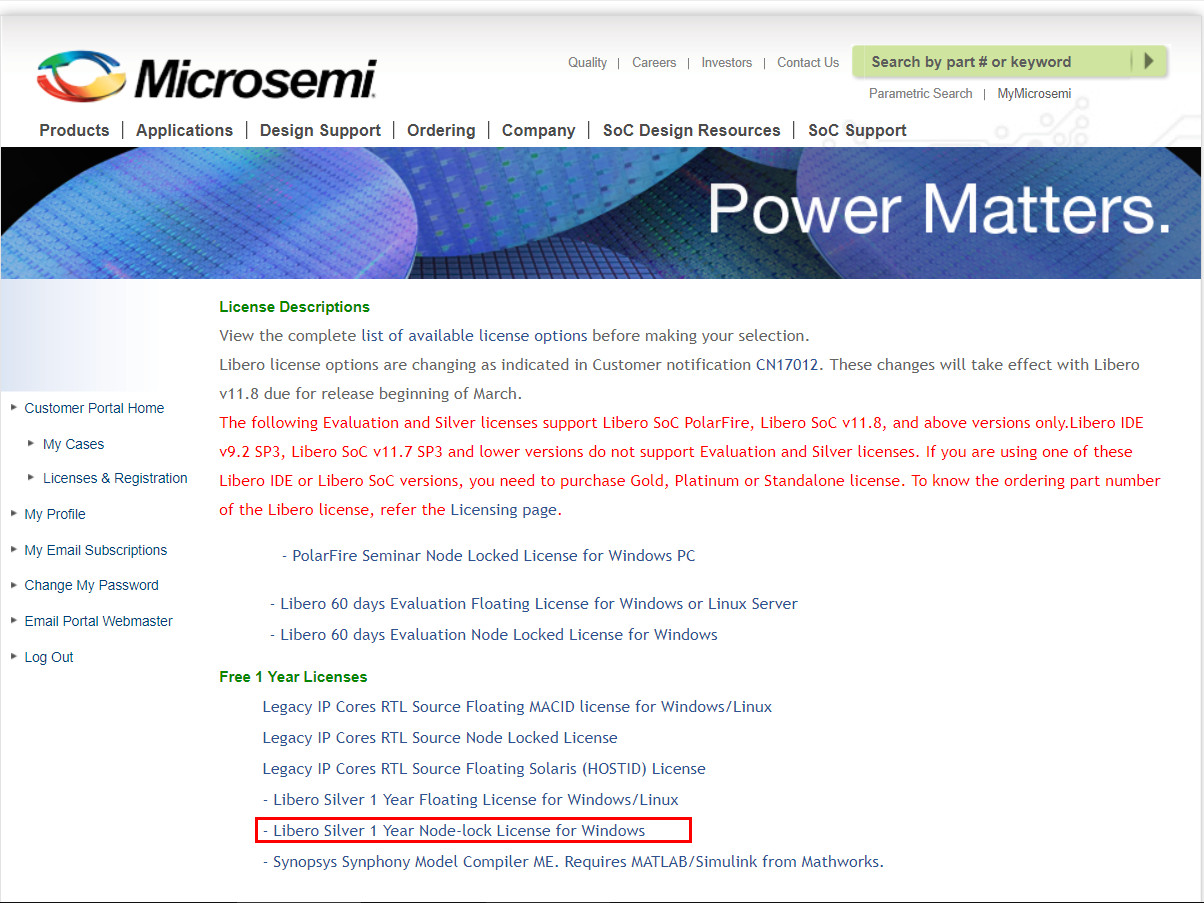Click the arrow beside Change My Password
The image size is (1204, 903).
click(x=14, y=584)
